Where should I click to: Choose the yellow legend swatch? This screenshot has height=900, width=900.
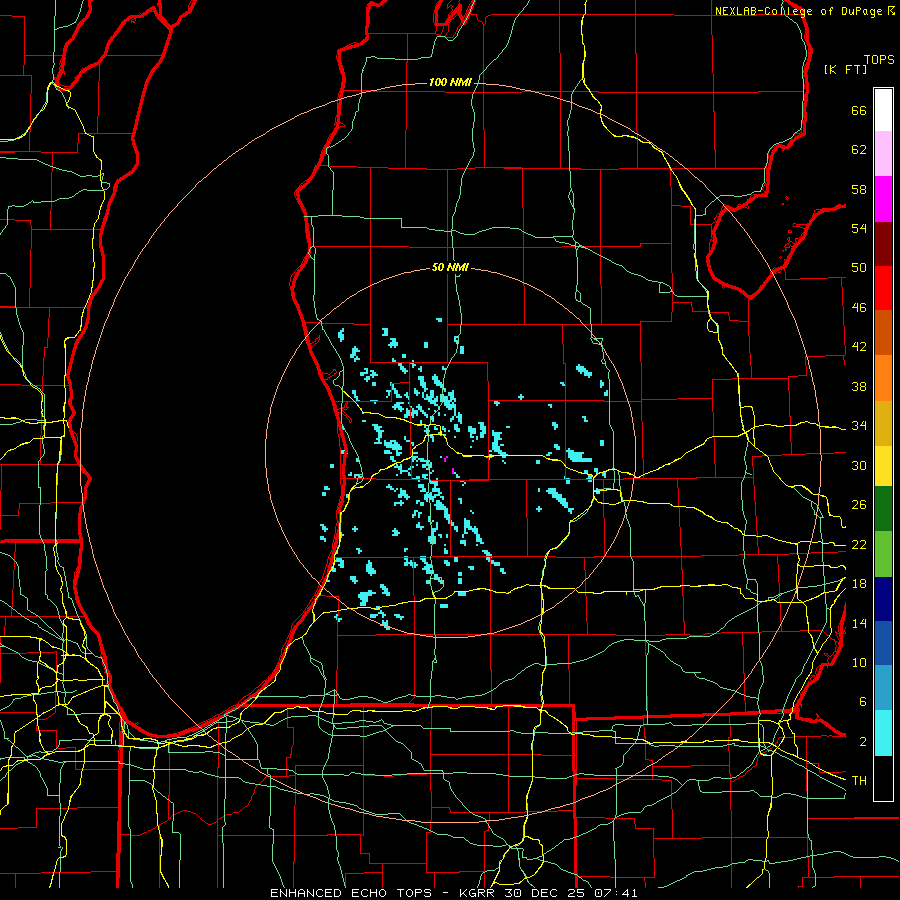pos(883,466)
